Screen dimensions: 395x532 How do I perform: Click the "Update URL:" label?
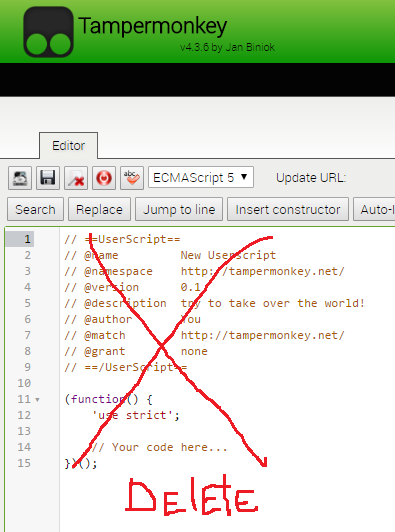[311, 178]
